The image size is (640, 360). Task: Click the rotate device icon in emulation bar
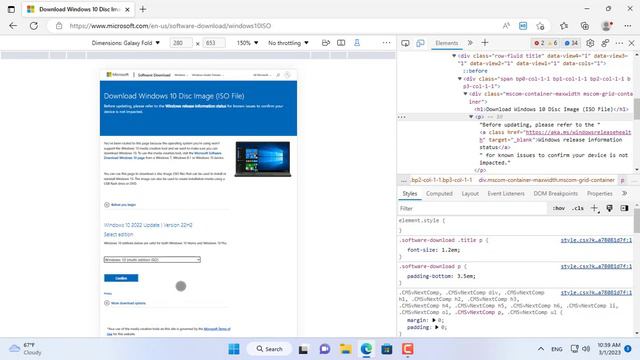tap(326, 43)
